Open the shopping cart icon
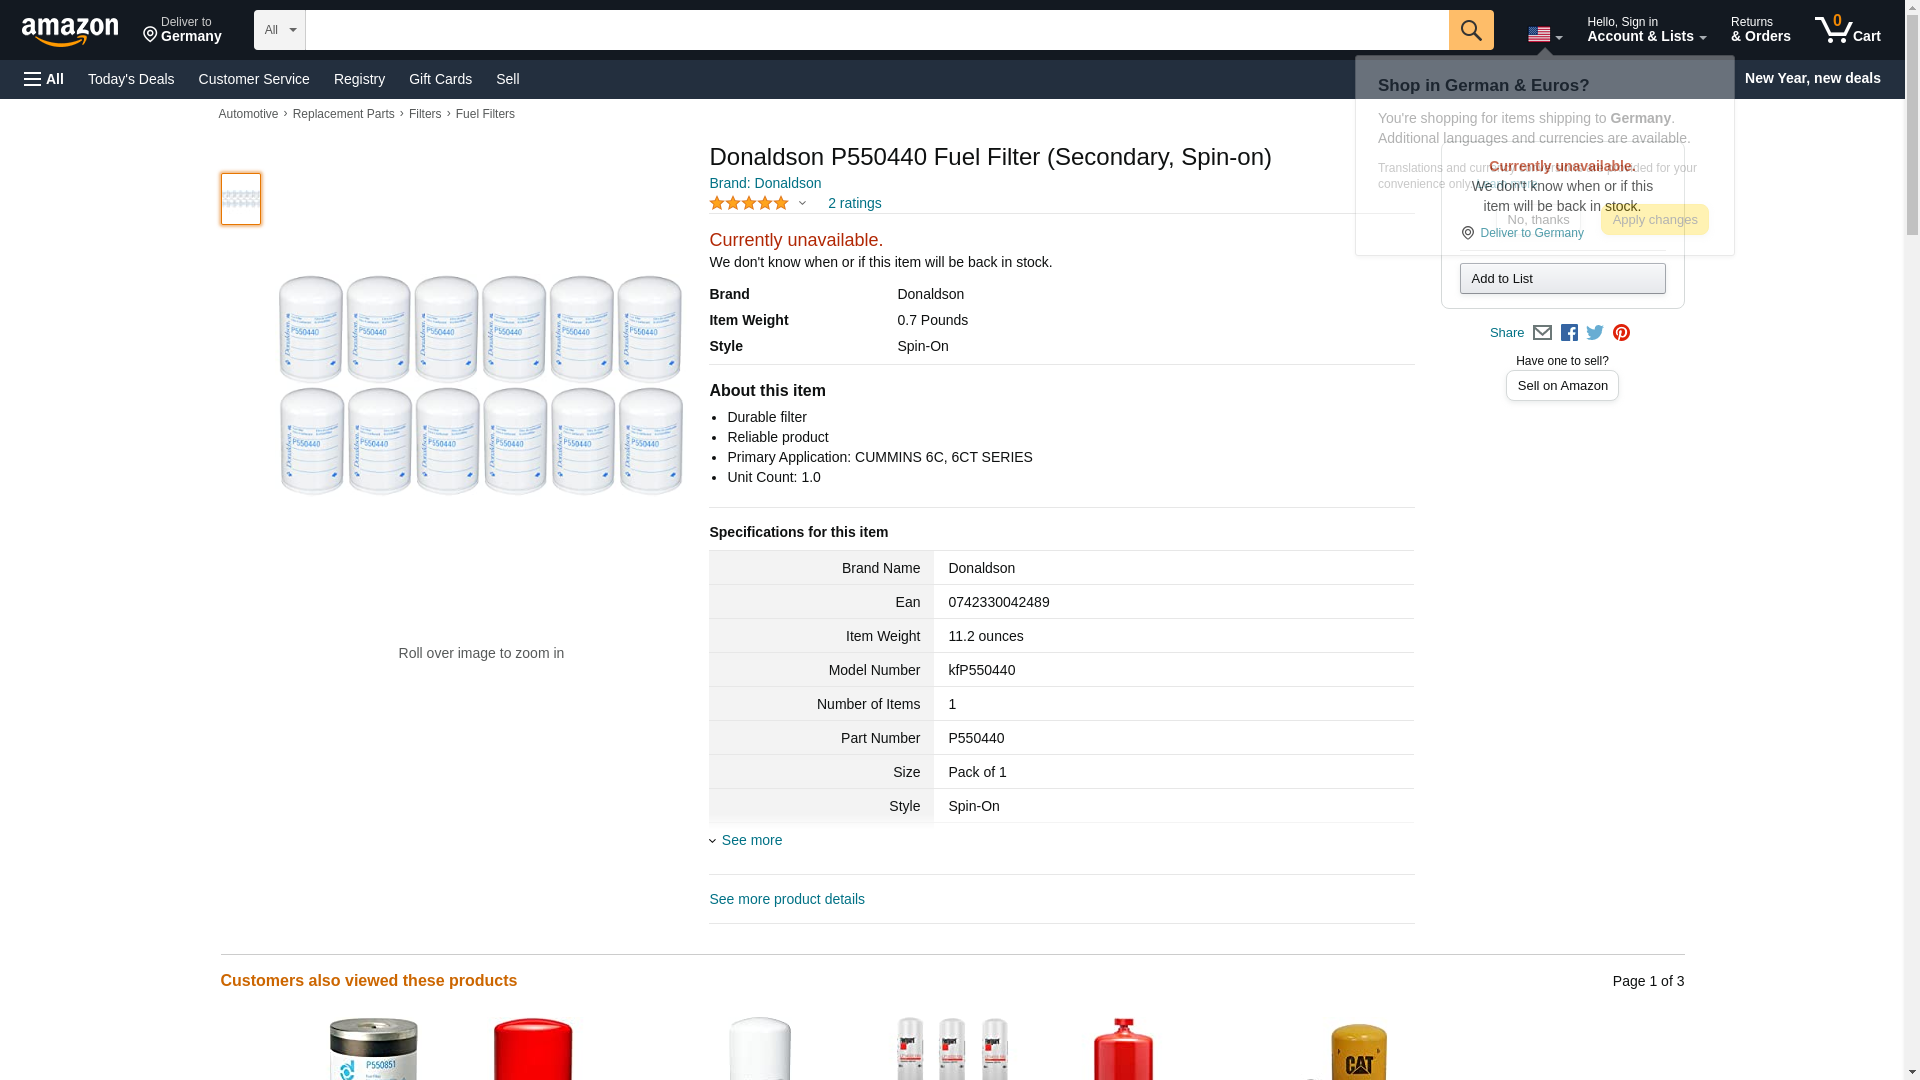Image resolution: width=1920 pixels, height=1080 pixels. (1847, 30)
